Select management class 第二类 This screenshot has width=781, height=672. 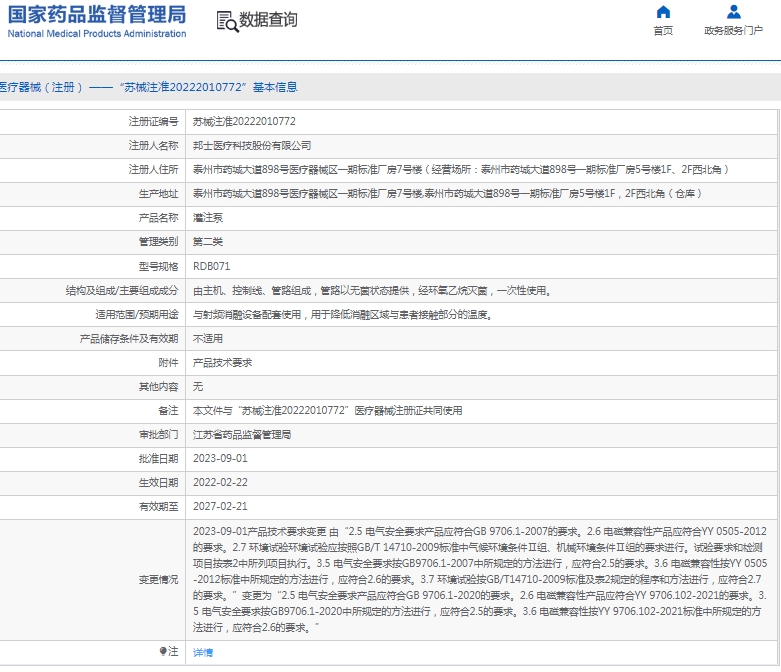(208, 242)
